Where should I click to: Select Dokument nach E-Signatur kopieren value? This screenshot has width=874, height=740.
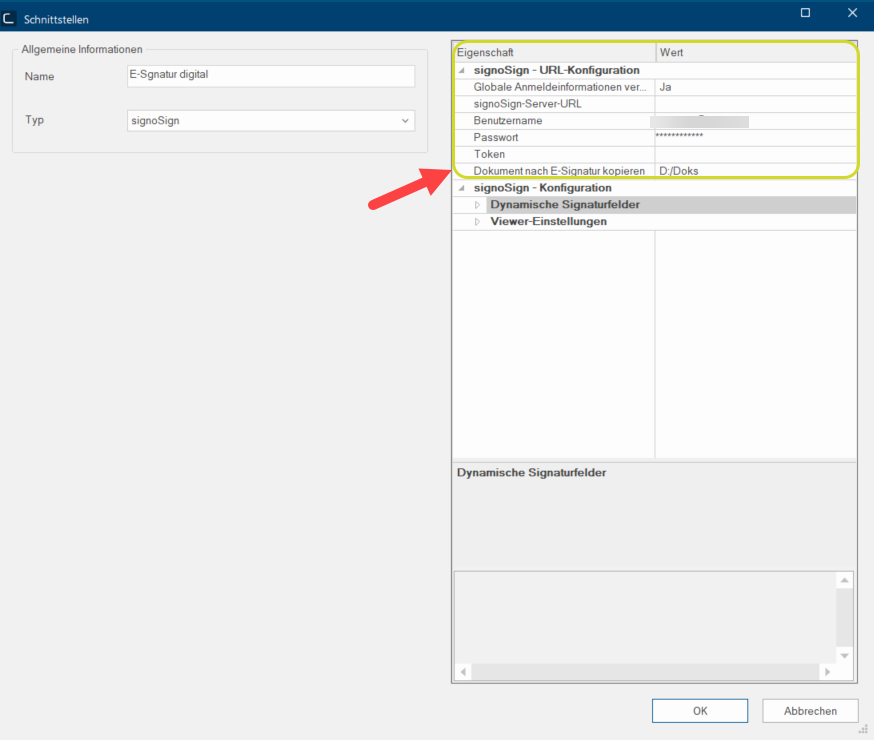754,171
